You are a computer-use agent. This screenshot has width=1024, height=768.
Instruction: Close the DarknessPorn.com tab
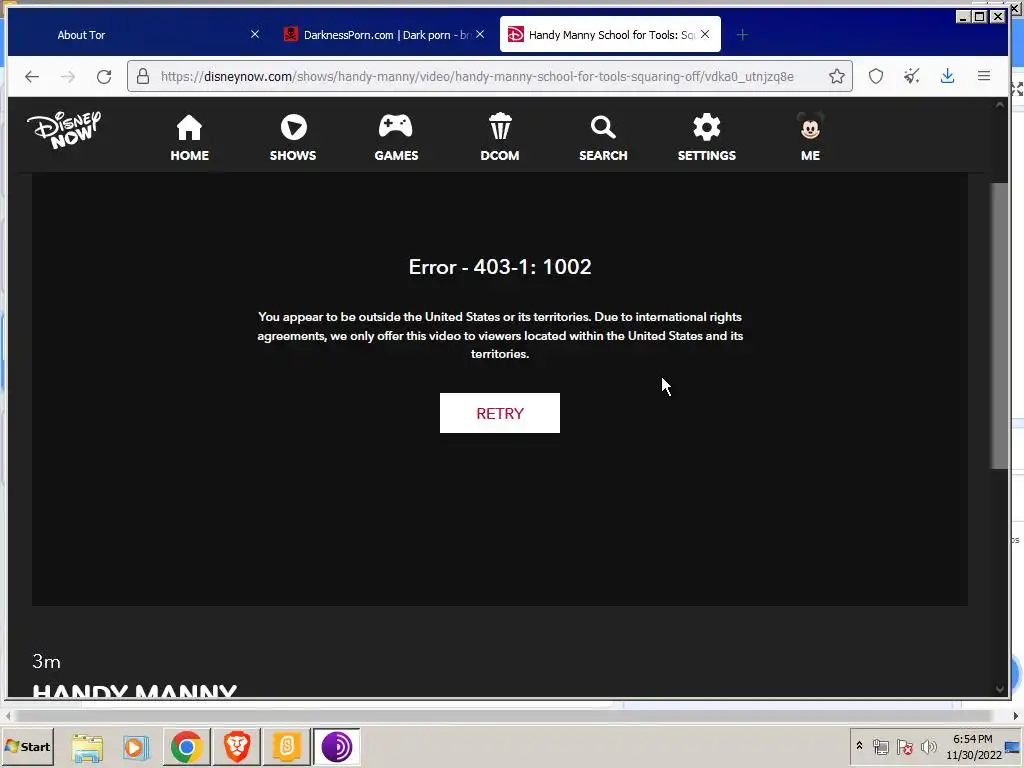(x=480, y=34)
